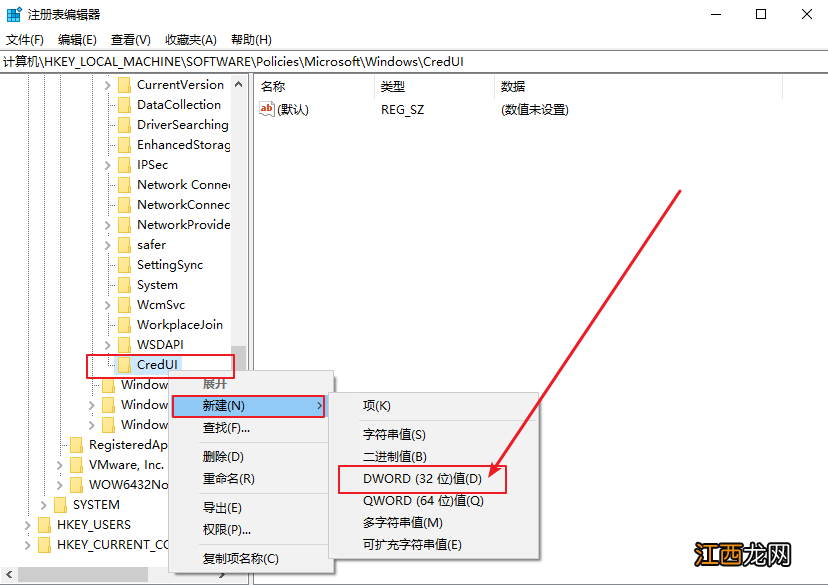Click the WSDAPI folder icon
828x585 pixels.
tap(125, 344)
